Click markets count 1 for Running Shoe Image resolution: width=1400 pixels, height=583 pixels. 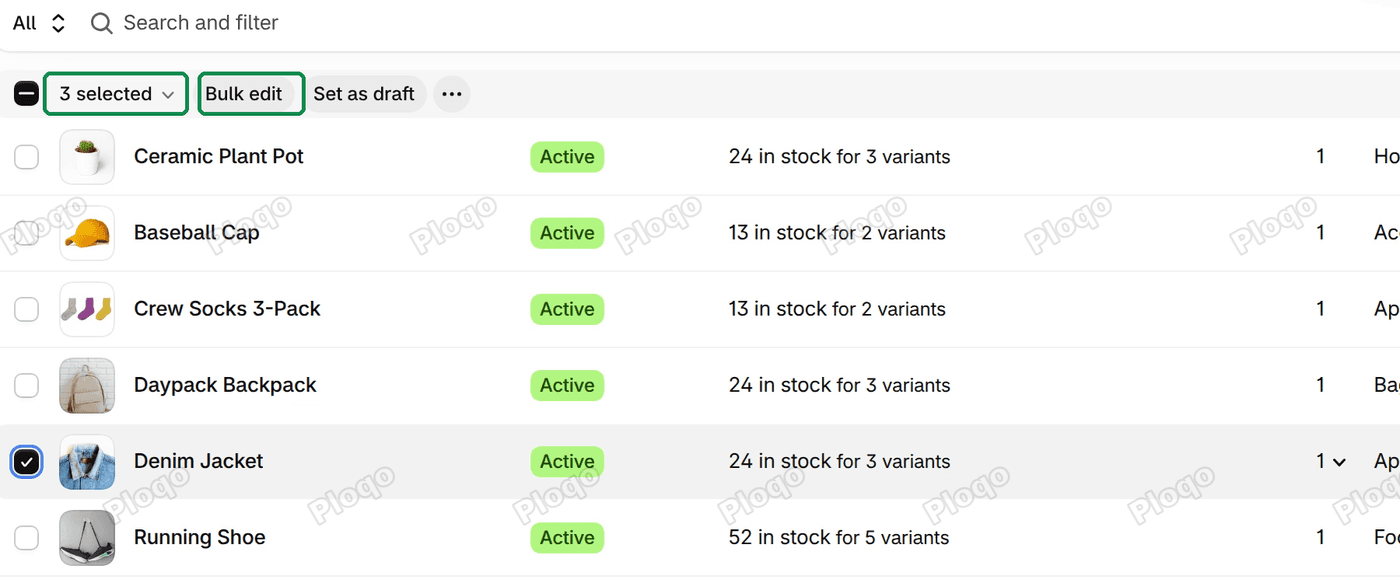[1320, 538]
